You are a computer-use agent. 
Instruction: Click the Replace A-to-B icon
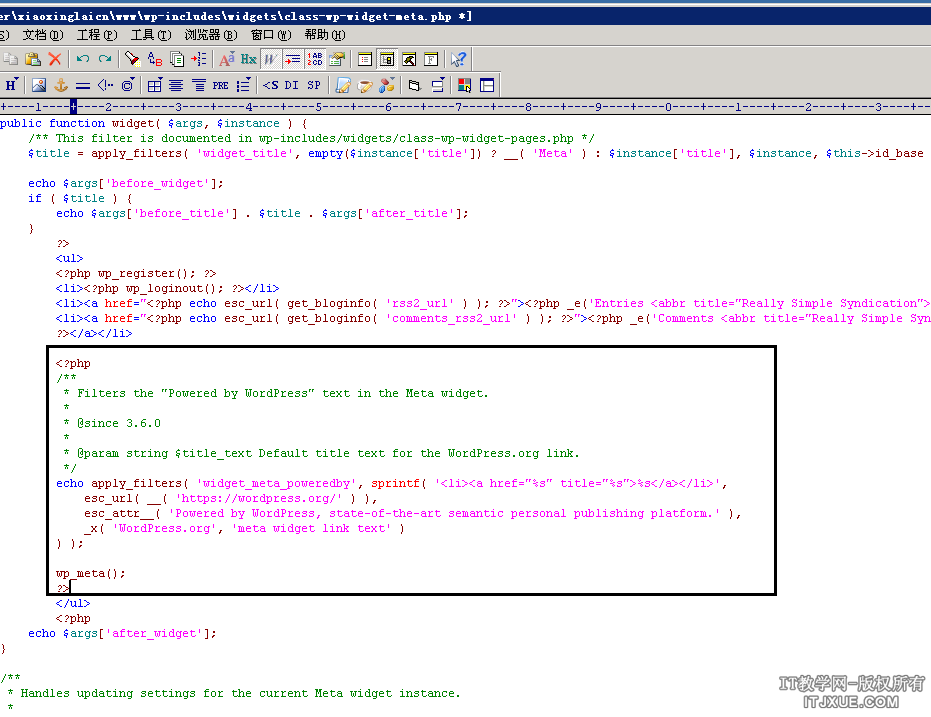click(154, 59)
